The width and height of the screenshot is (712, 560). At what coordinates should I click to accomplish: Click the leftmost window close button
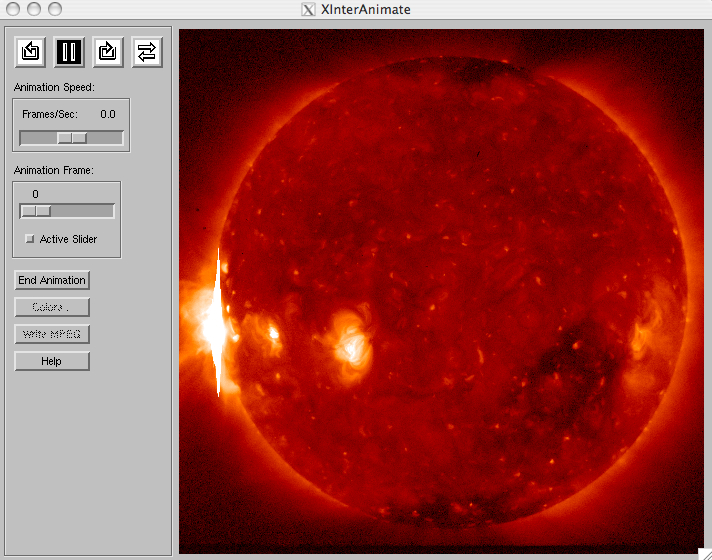coord(14,9)
